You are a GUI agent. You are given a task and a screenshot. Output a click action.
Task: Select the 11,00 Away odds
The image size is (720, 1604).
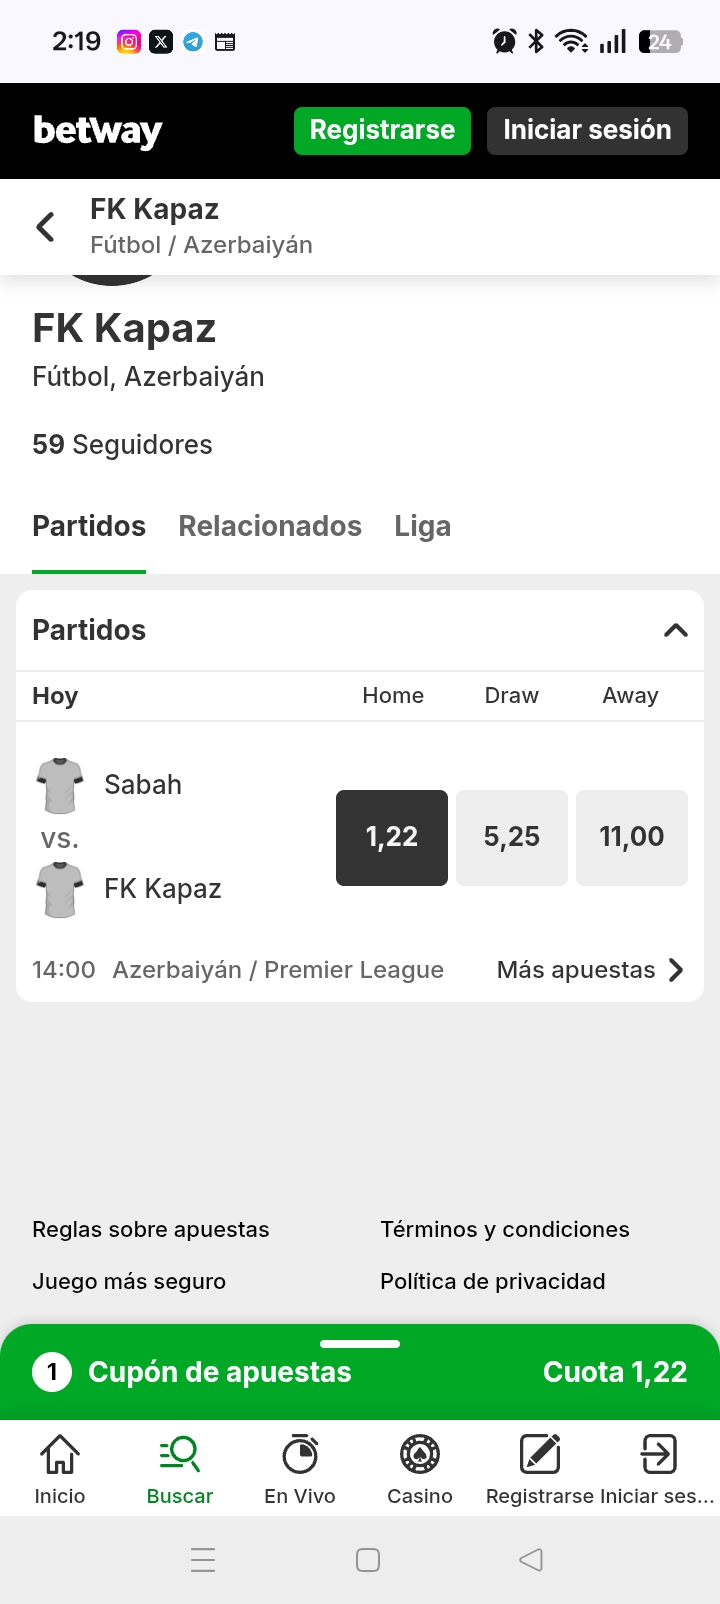coord(632,837)
